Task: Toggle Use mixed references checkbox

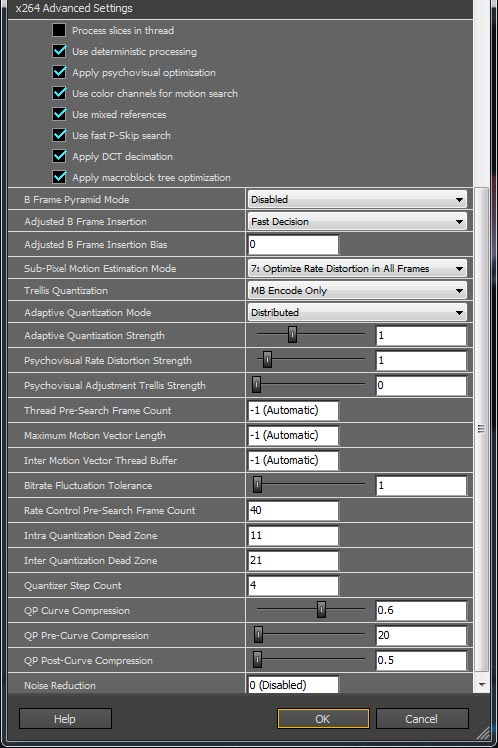Action: pyautogui.click(x=59, y=114)
